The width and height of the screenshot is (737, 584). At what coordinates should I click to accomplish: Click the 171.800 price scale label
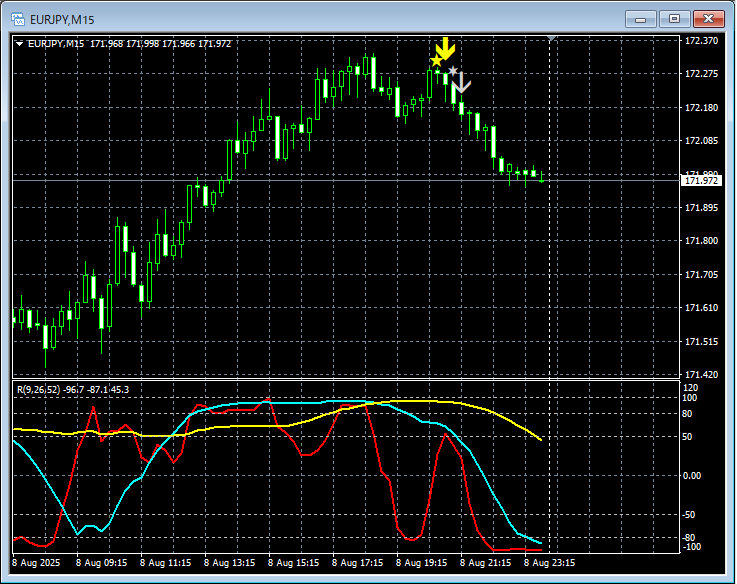[x=701, y=241]
